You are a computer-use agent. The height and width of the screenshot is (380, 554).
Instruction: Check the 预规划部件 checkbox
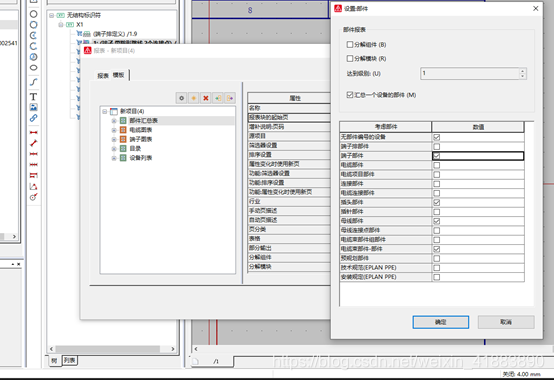click(x=437, y=259)
